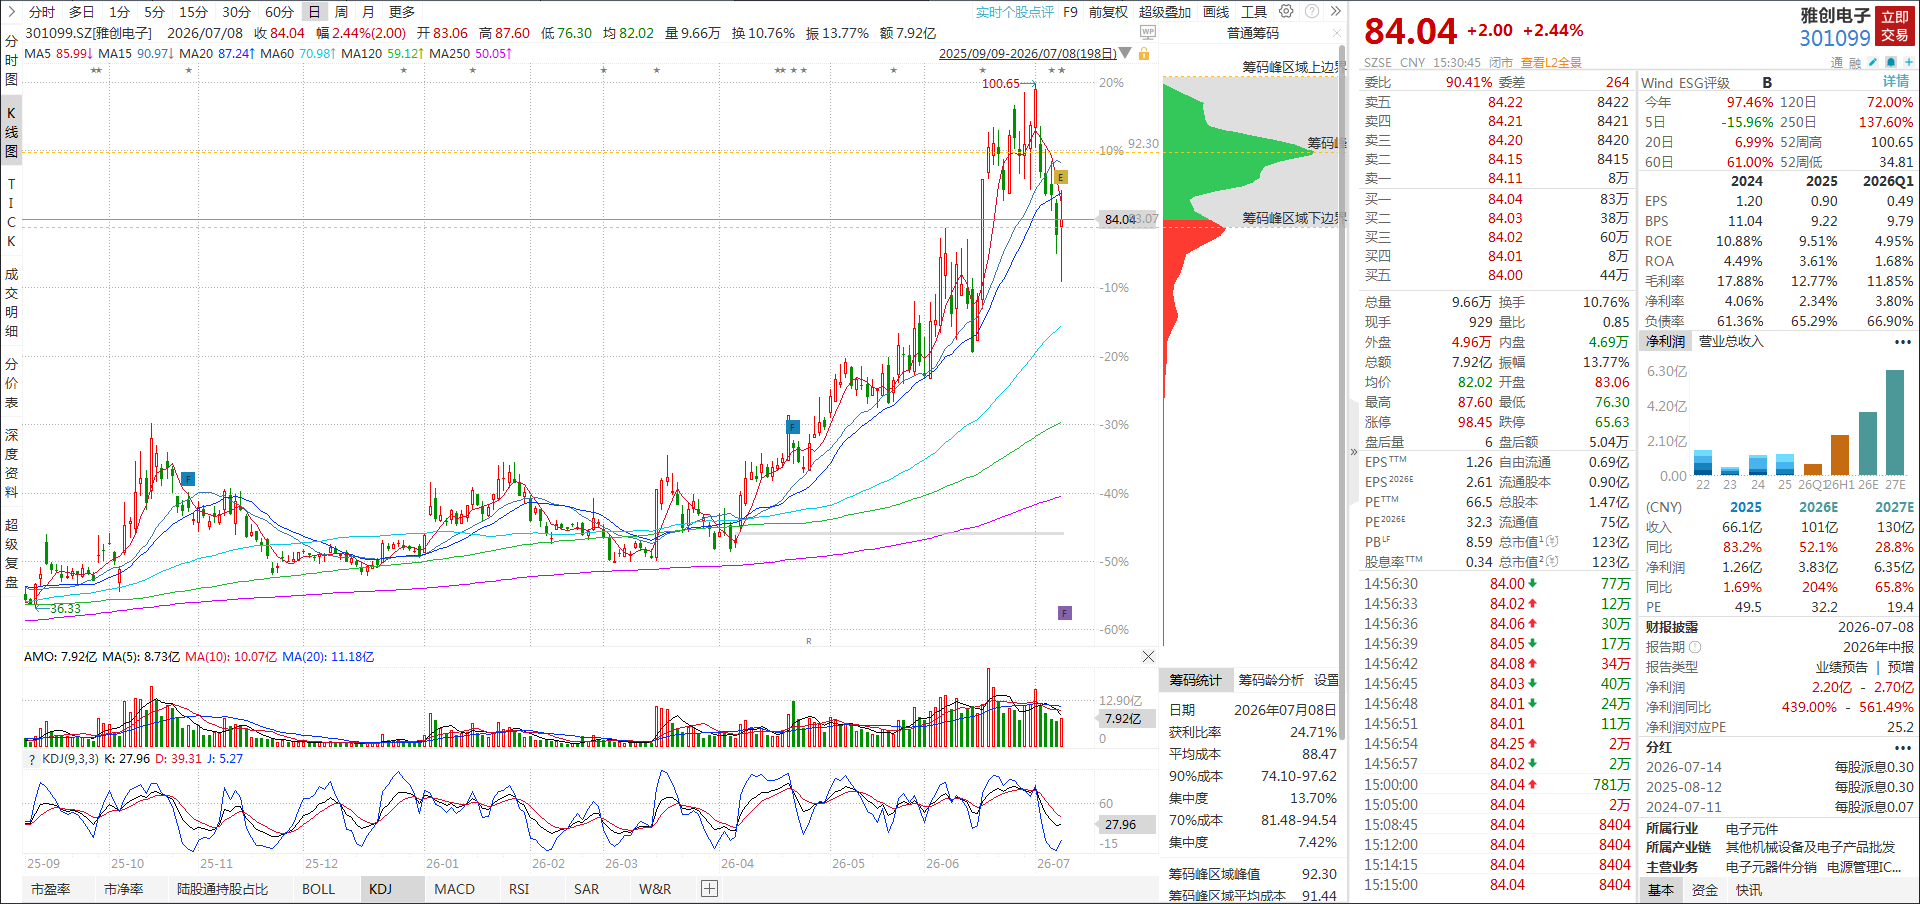Expand more tools double-arrow icon
This screenshot has width=1920, height=904.
tap(1336, 11)
